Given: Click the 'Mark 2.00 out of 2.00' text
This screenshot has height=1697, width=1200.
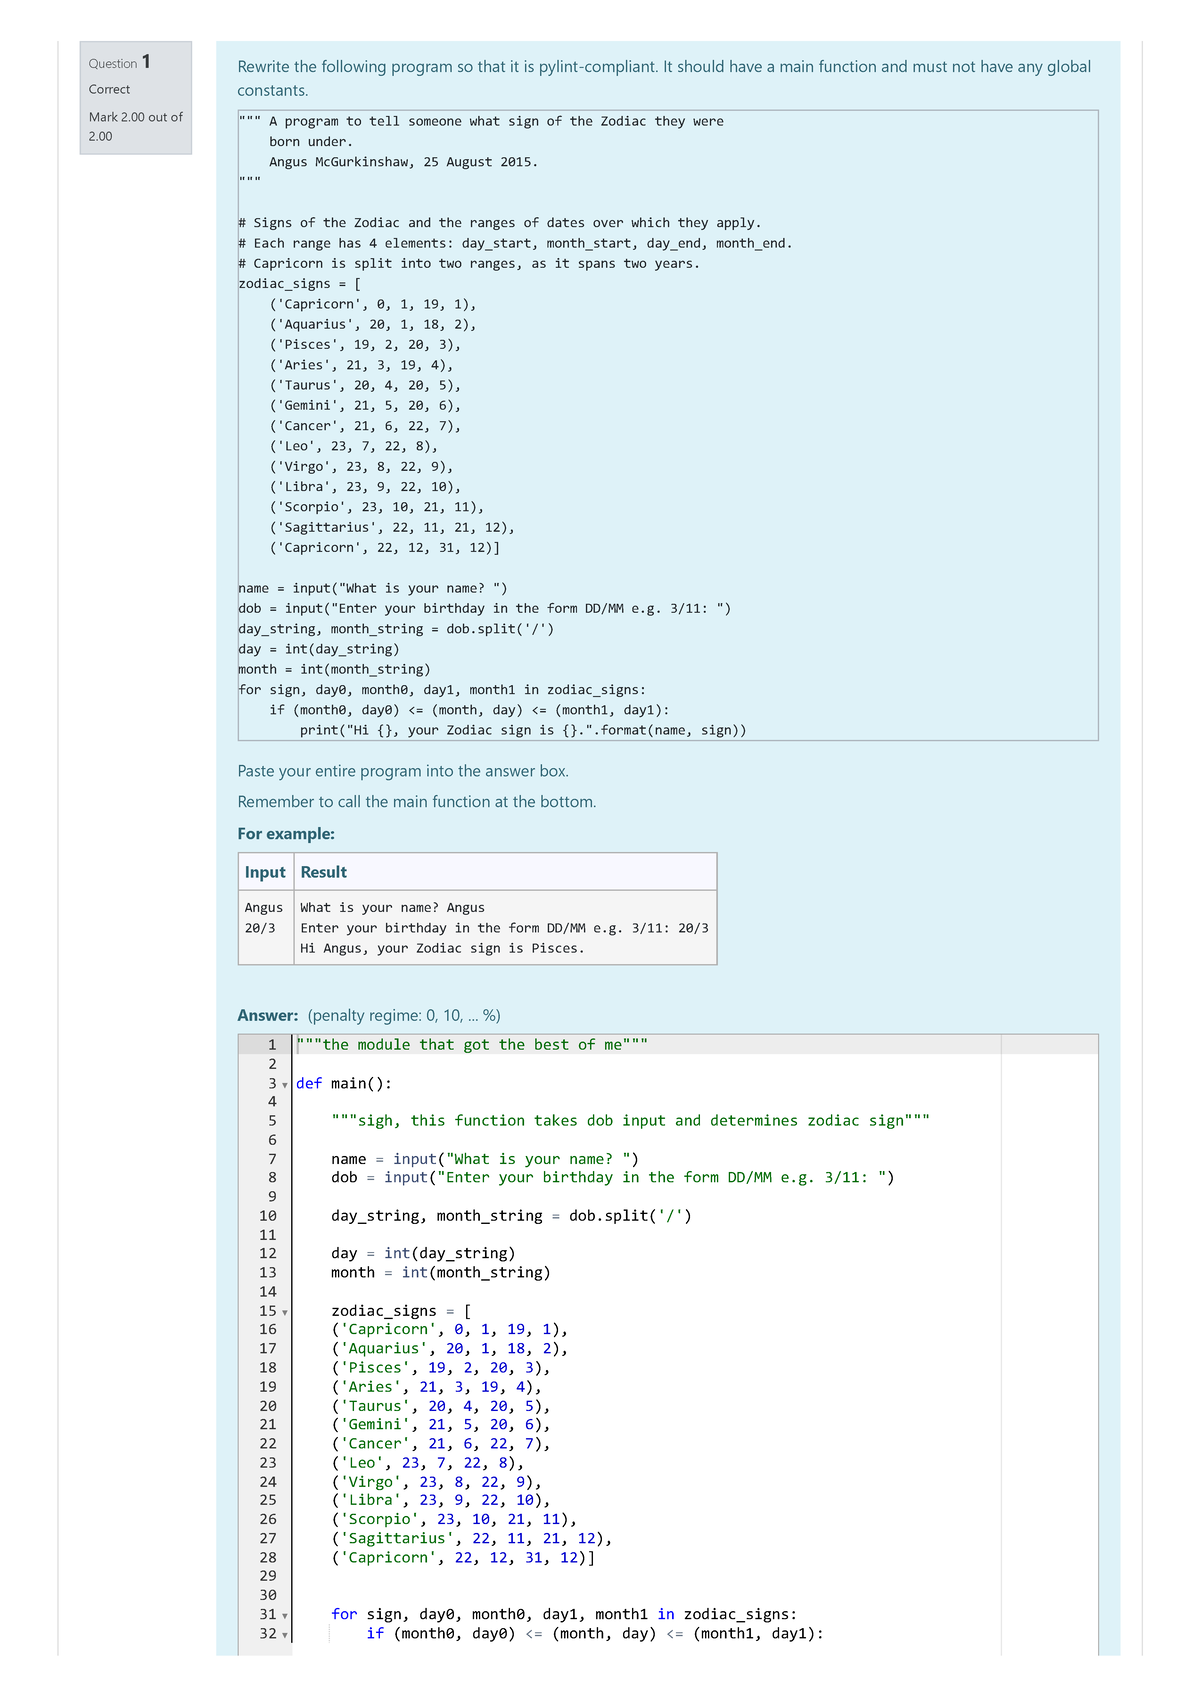Looking at the screenshot, I should 135,126.
